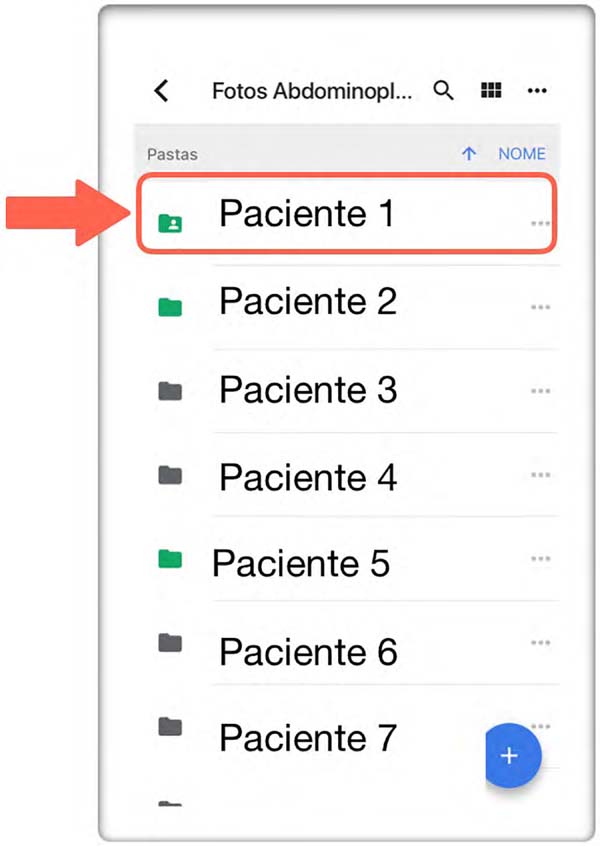600x846 pixels.
Task: Open the Paciente 3 folder
Action: tap(309, 389)
